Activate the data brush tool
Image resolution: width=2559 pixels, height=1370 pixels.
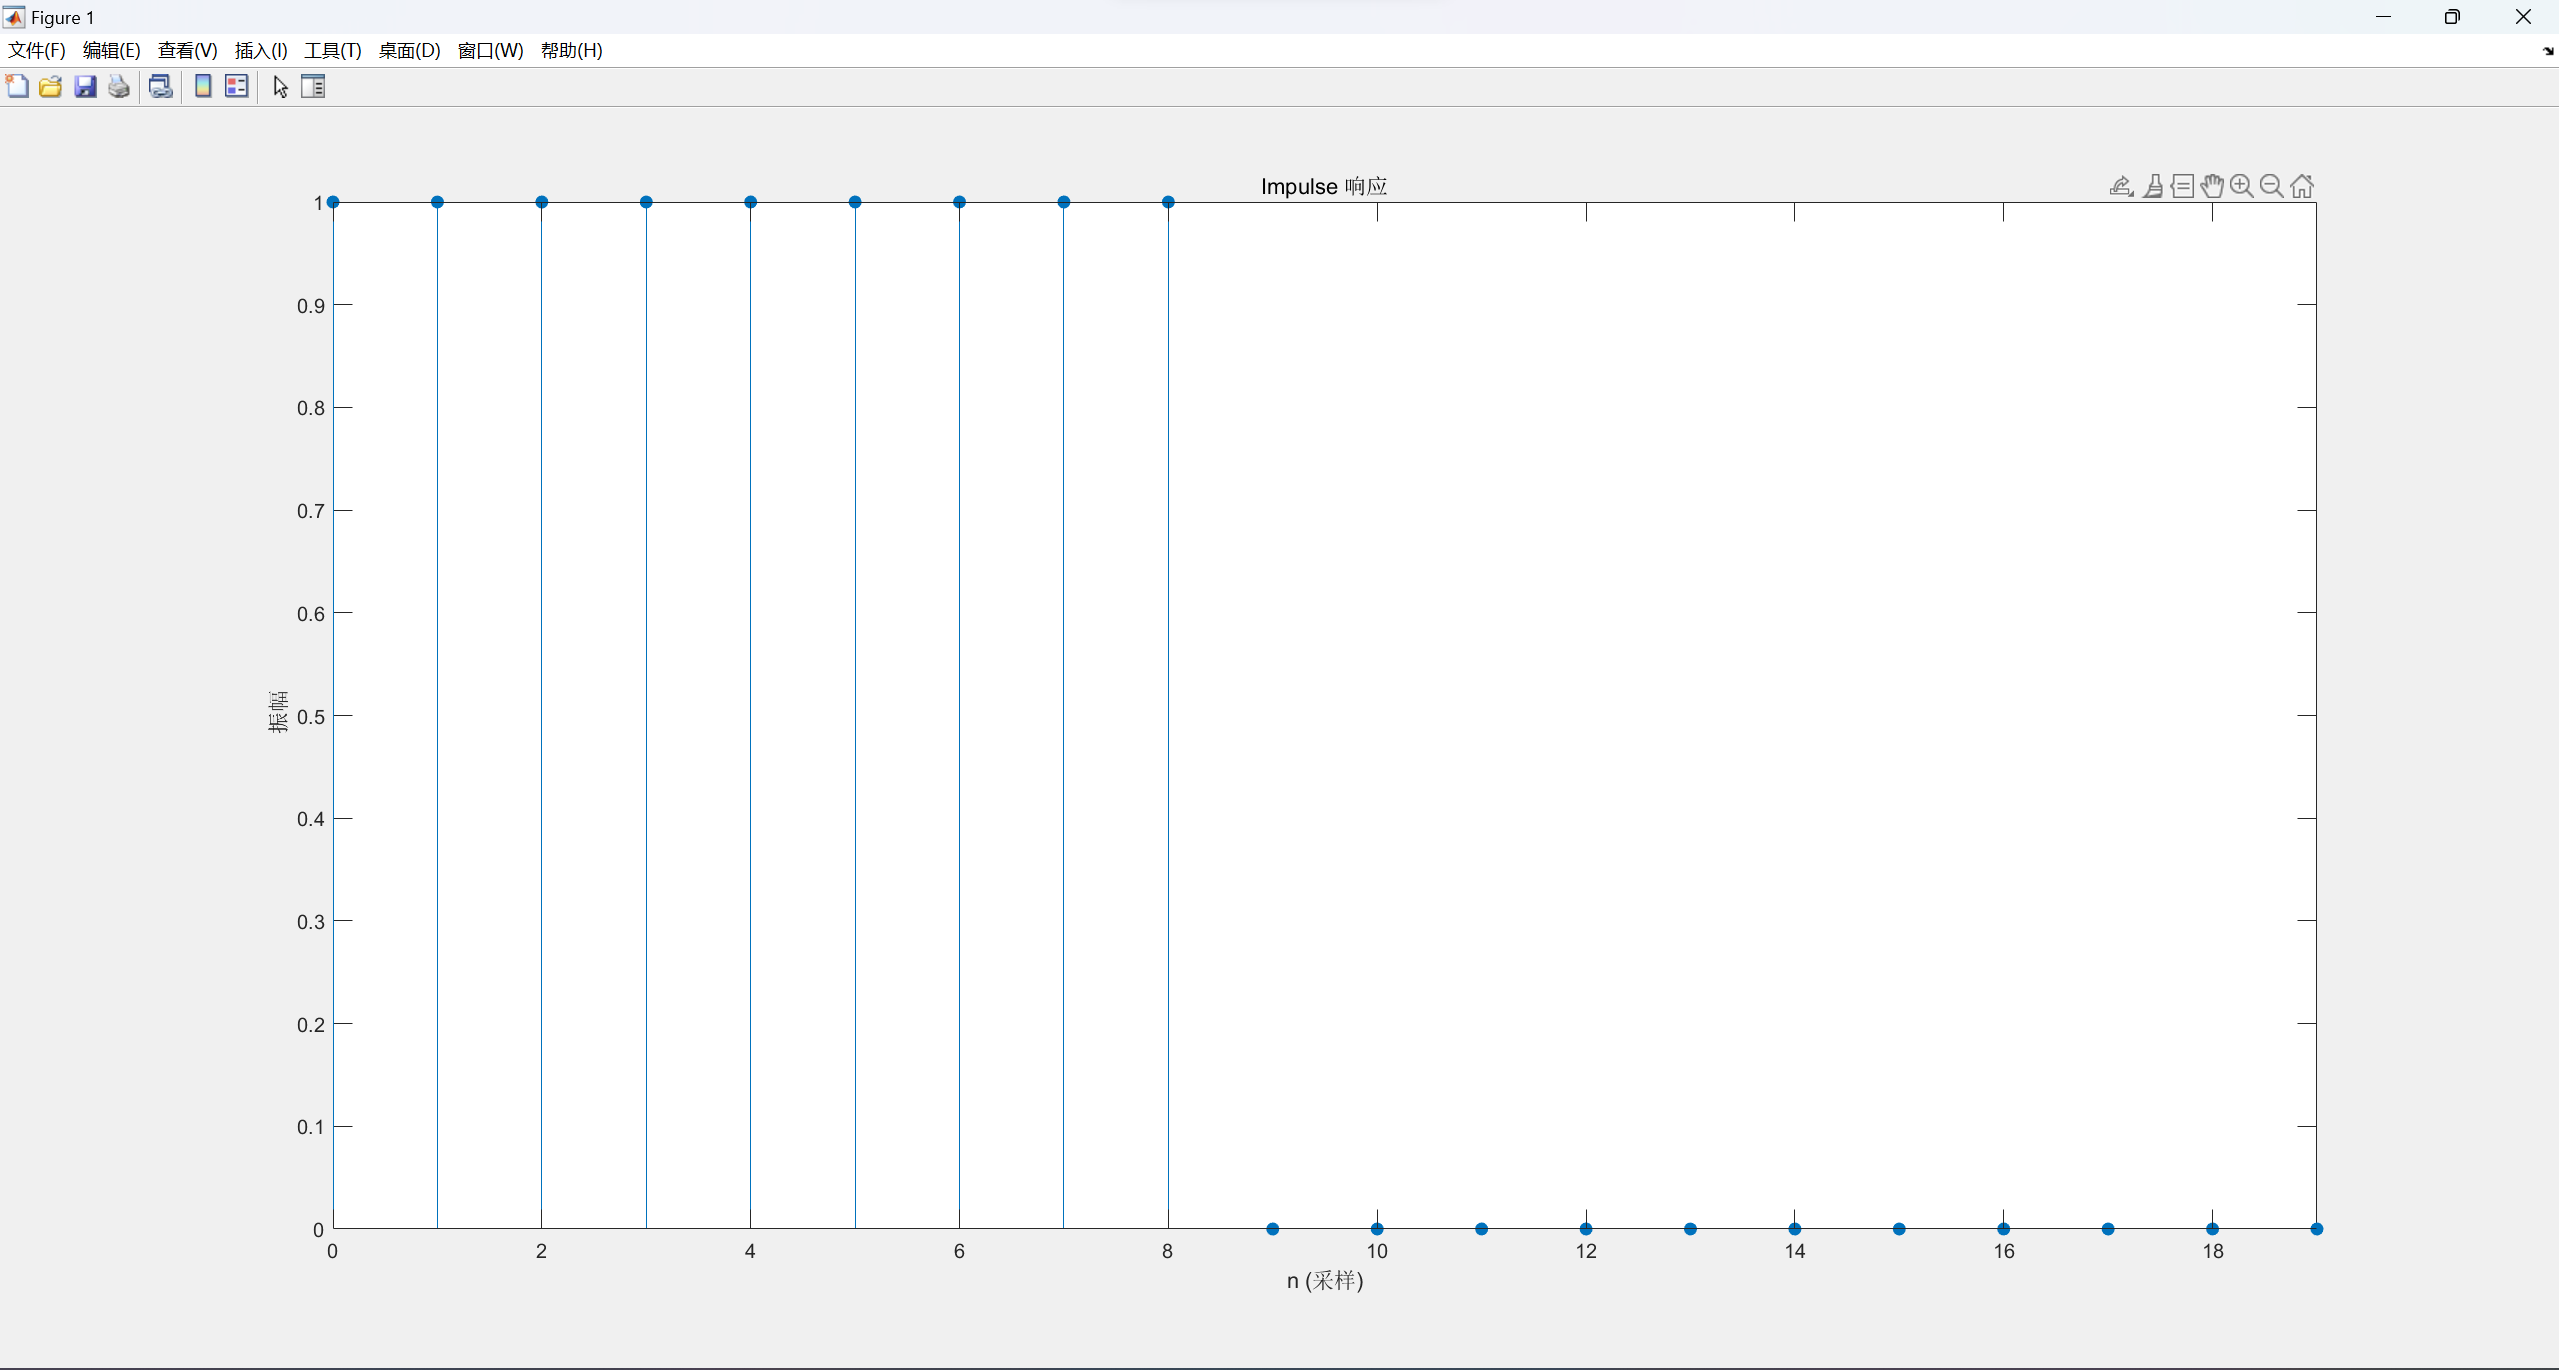pos(2153,186)
